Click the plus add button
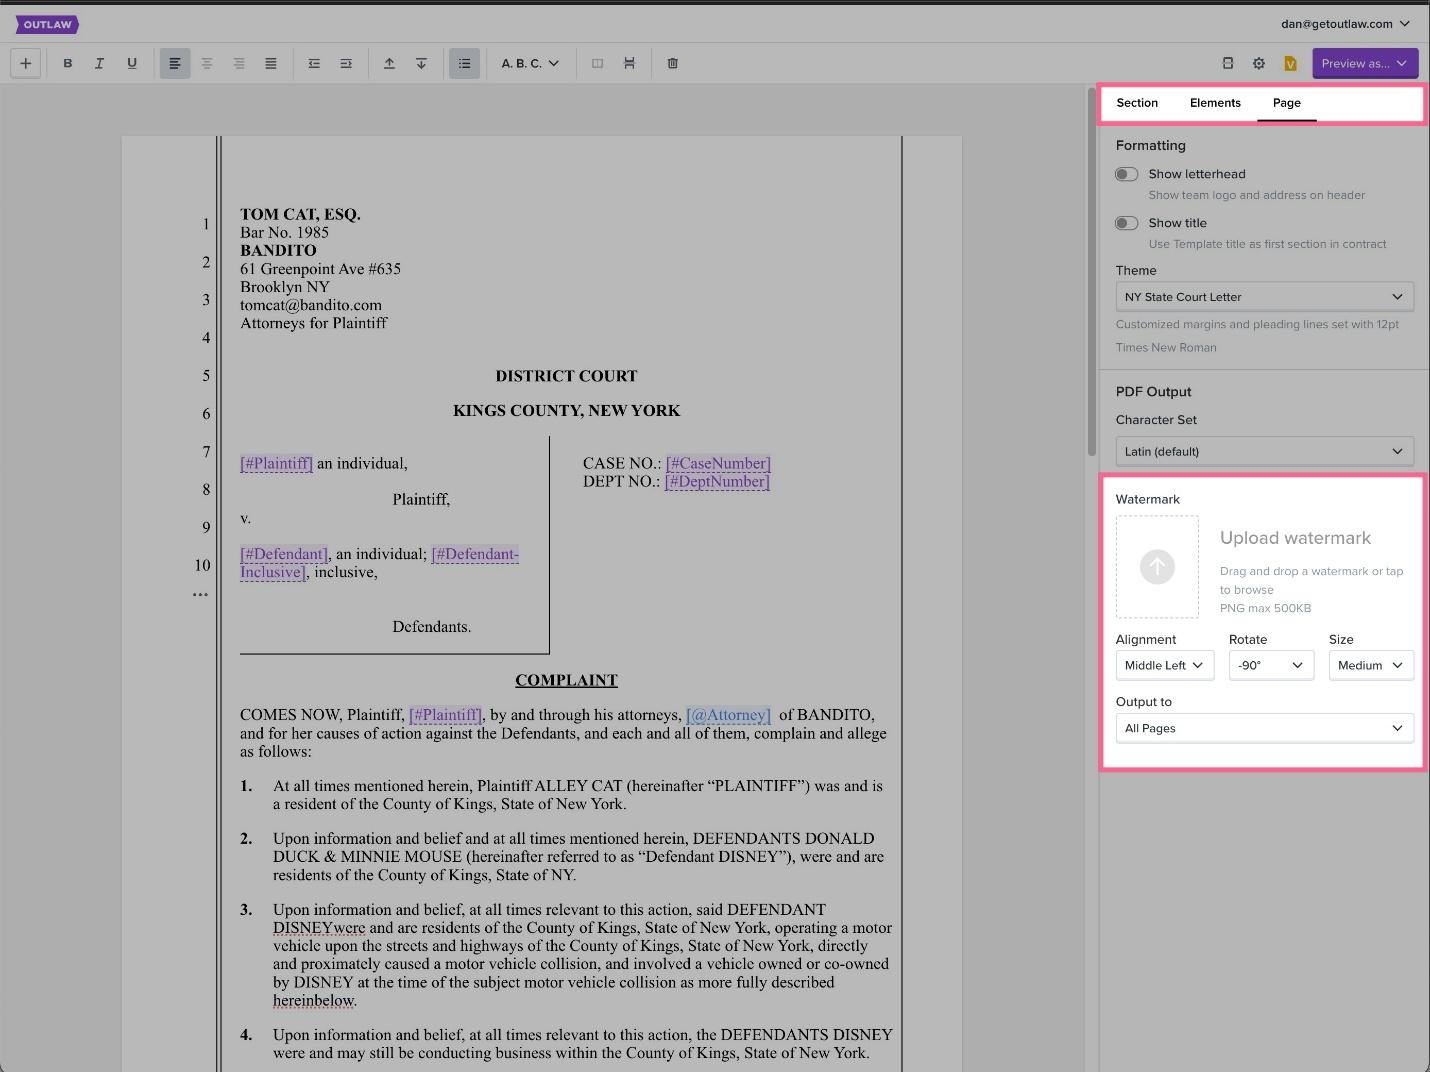Screen dimensions: 1430x1072 25,63
